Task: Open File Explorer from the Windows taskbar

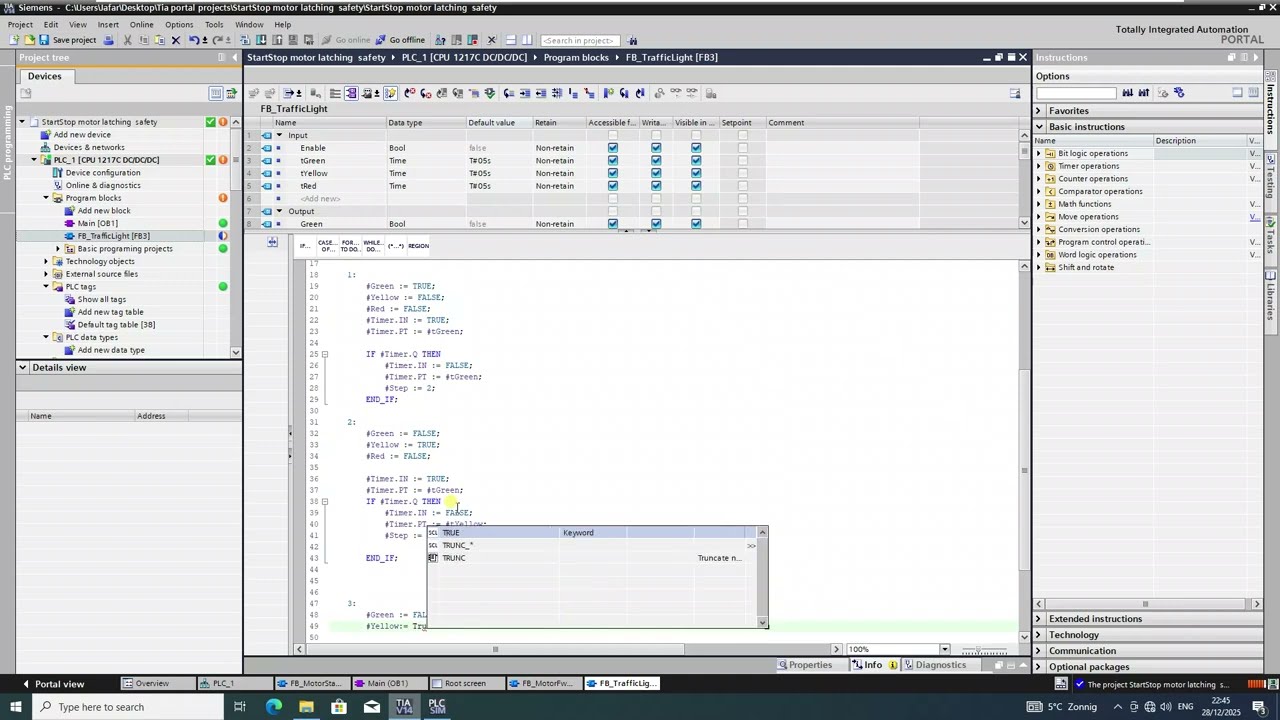Action: (306, 707)
